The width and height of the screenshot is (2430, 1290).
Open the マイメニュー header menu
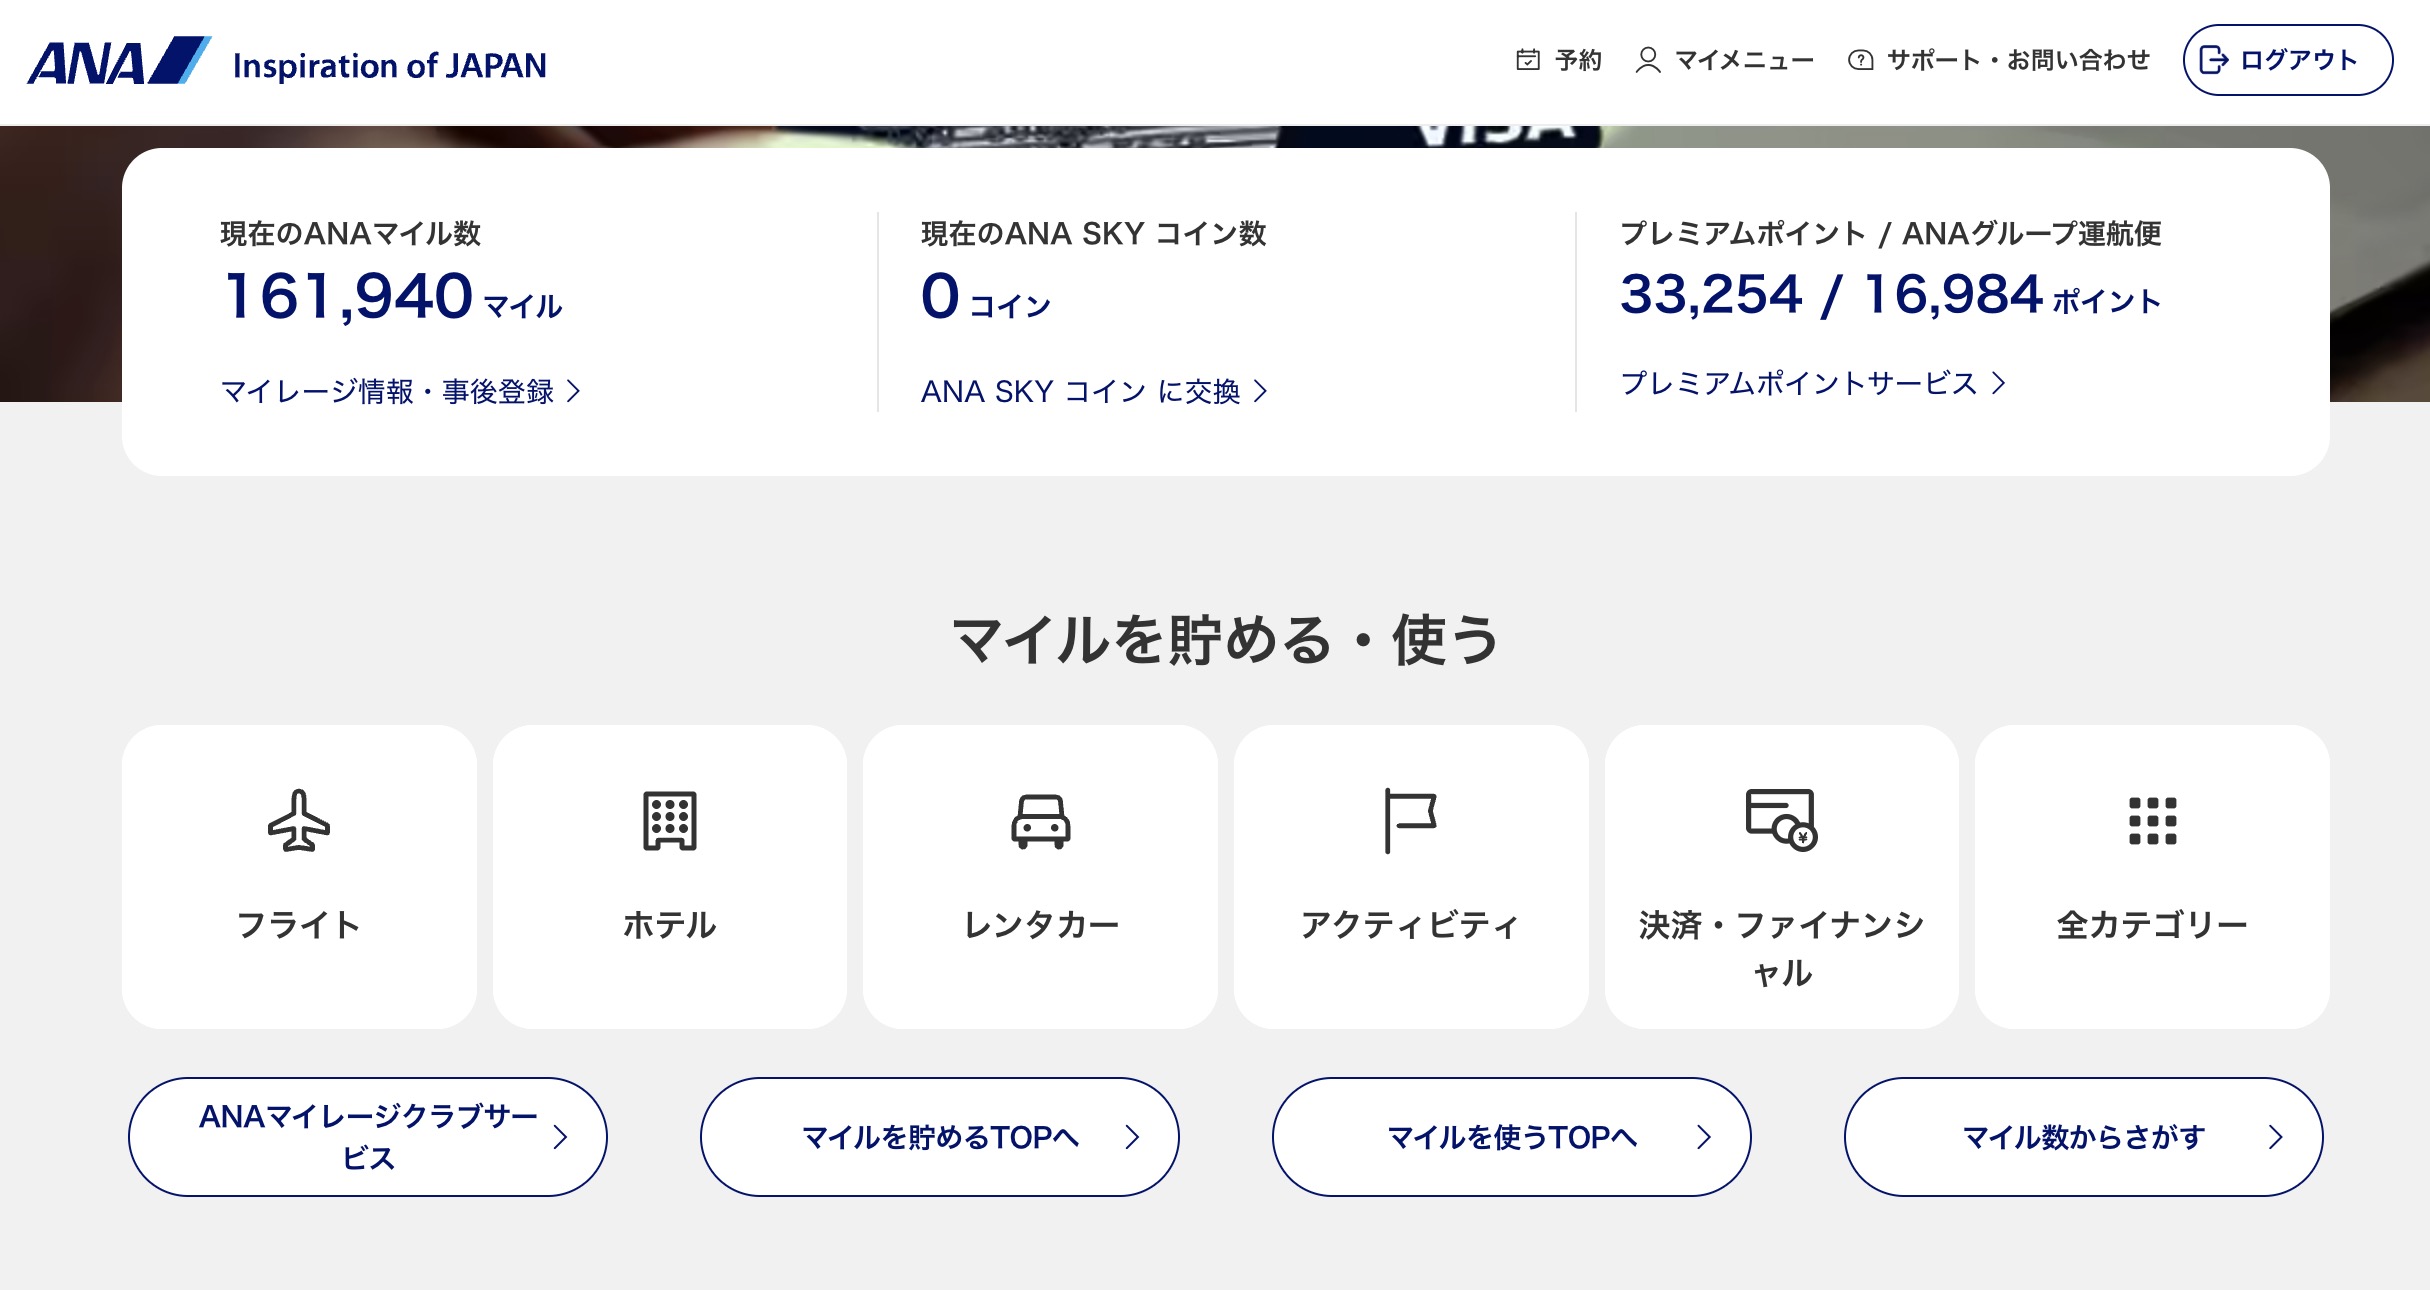click(1743, 60)
